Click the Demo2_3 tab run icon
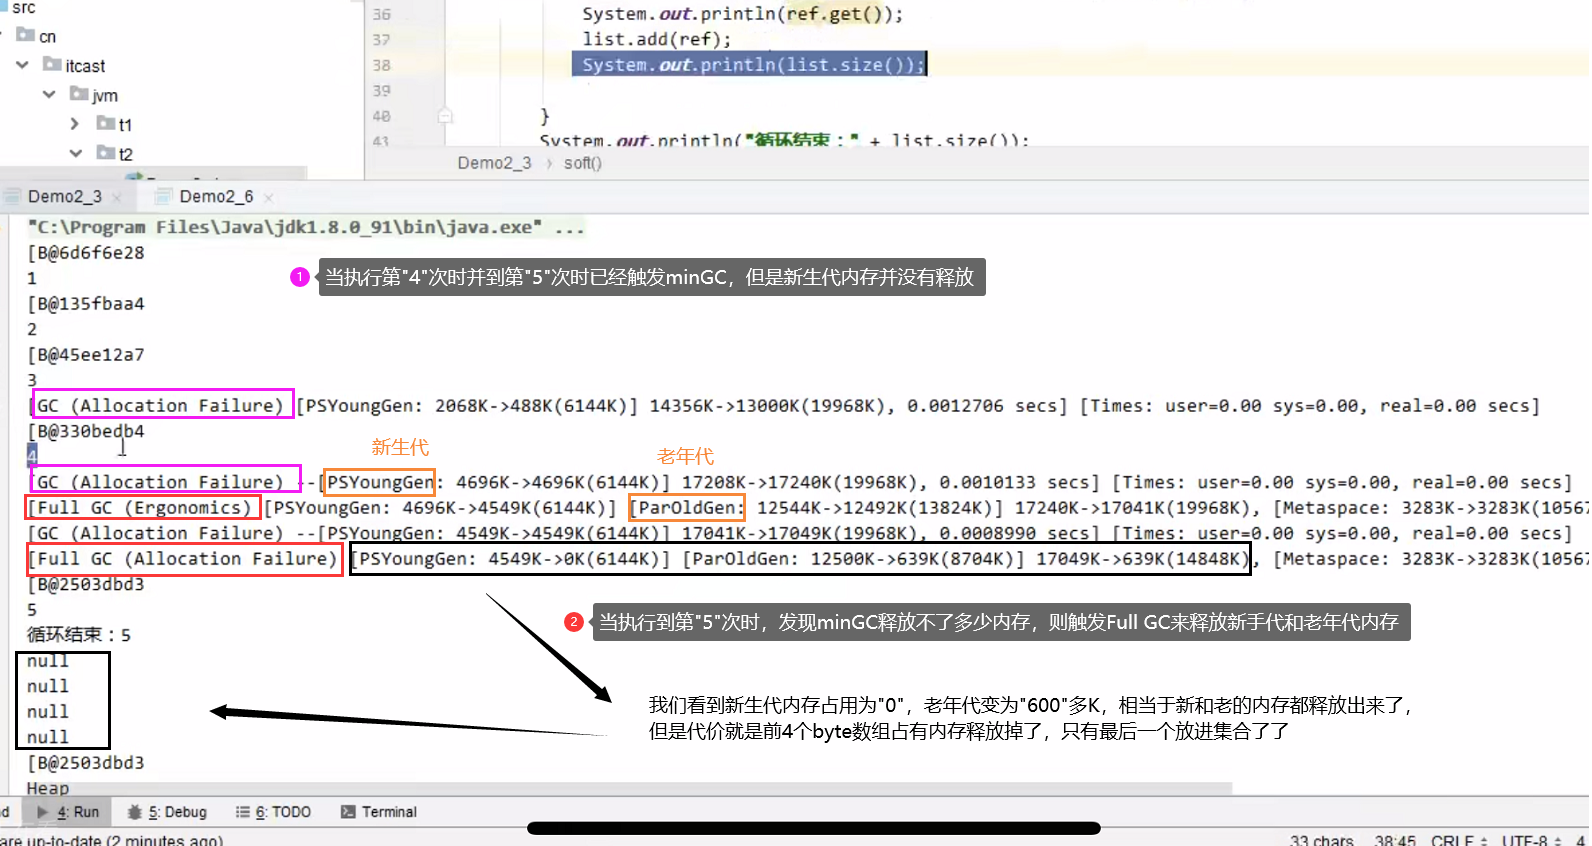This screenshot has height=846, width=1592. click(12, 196)
